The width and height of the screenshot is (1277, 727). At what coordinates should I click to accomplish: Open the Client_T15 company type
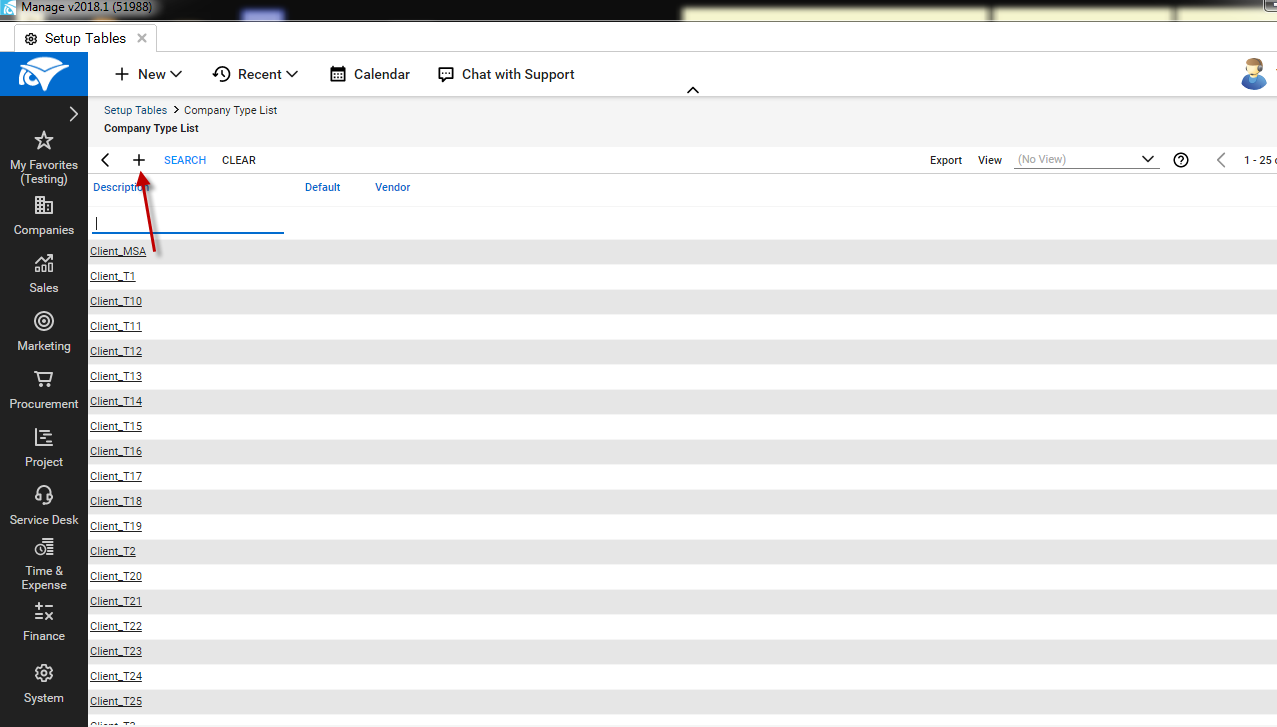[116, 426]
